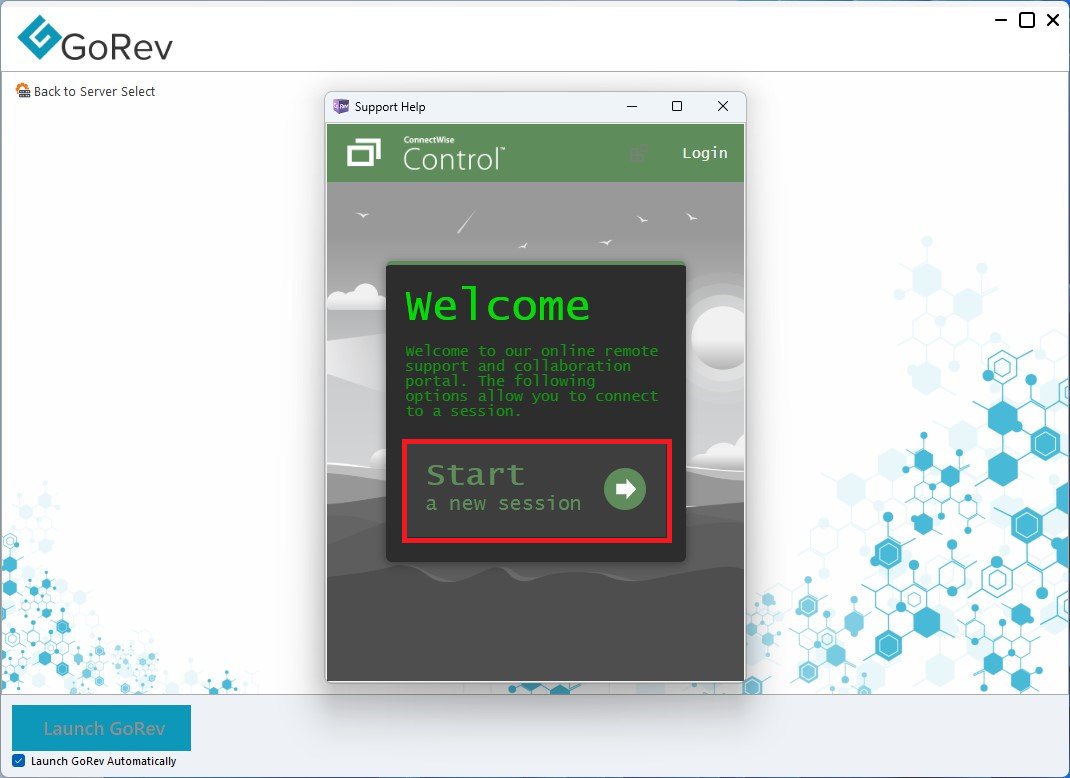Viewport: 1070px width, 778px height.
Task: Click the server icon beside Back to Server Select
Action: coord(23,91)
